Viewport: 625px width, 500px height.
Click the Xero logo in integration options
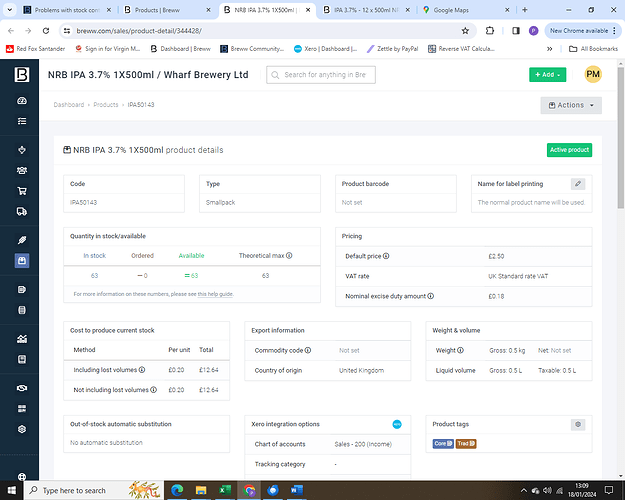397,424
